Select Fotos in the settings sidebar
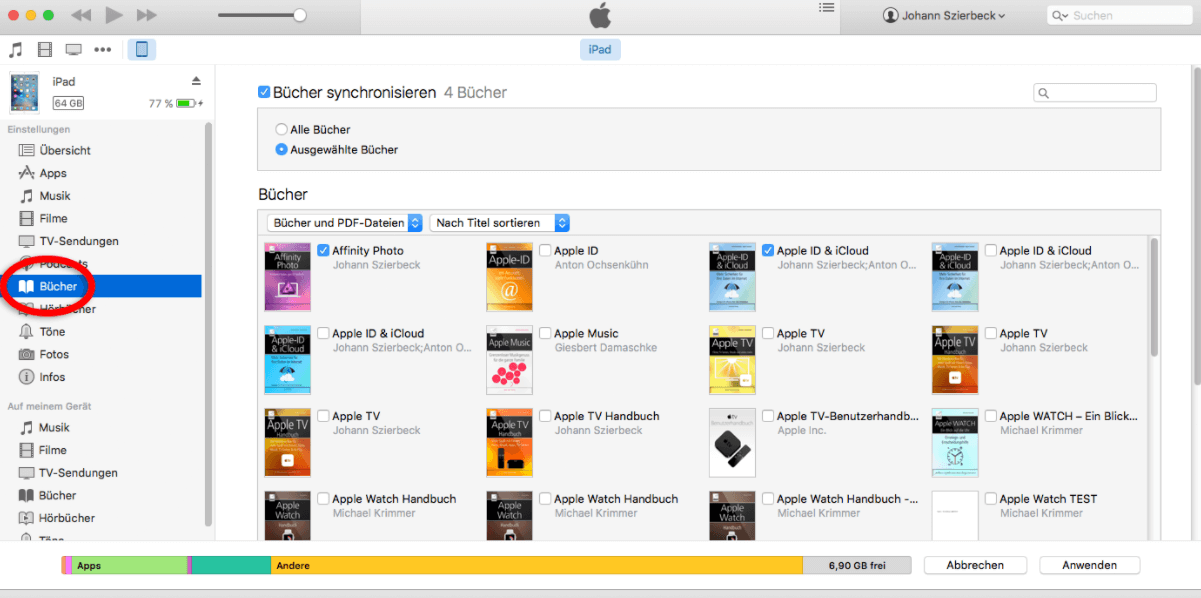 tap(54, 354)
